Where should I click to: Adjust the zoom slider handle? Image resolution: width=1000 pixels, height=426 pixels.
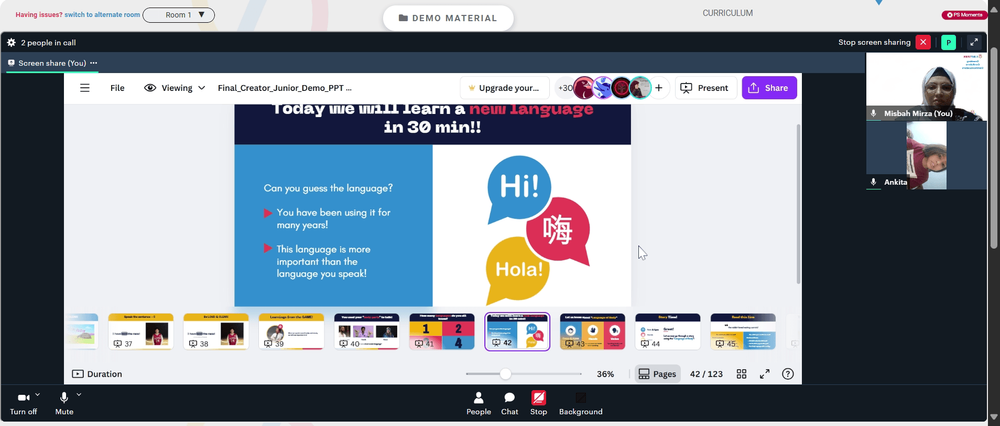505,374
